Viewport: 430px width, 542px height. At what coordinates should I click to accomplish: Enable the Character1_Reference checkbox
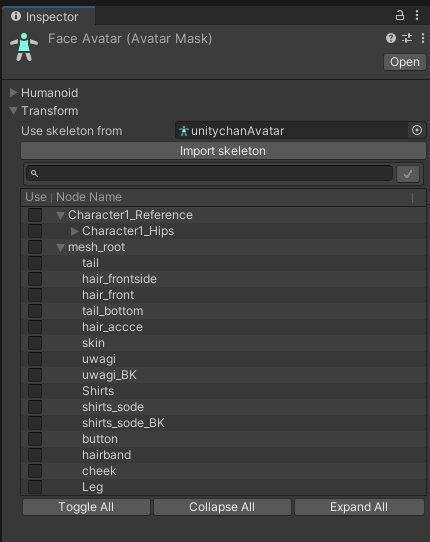pyautogui.click(x=35, y=215)
